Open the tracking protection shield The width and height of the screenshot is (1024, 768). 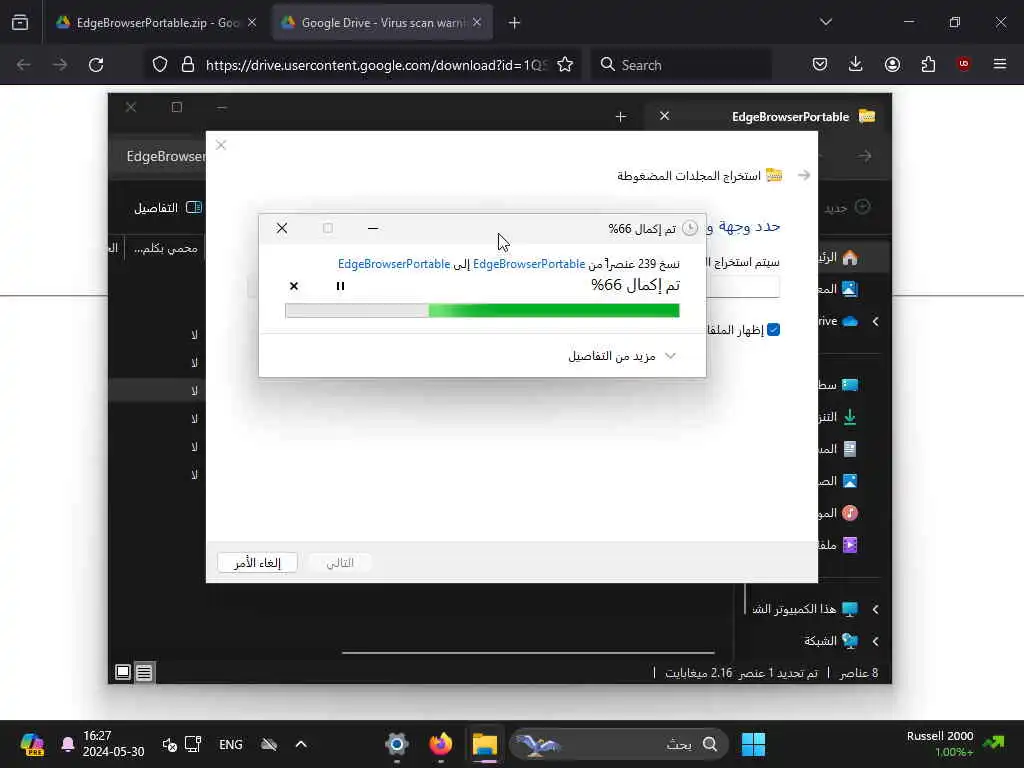(x=160, y=65)
